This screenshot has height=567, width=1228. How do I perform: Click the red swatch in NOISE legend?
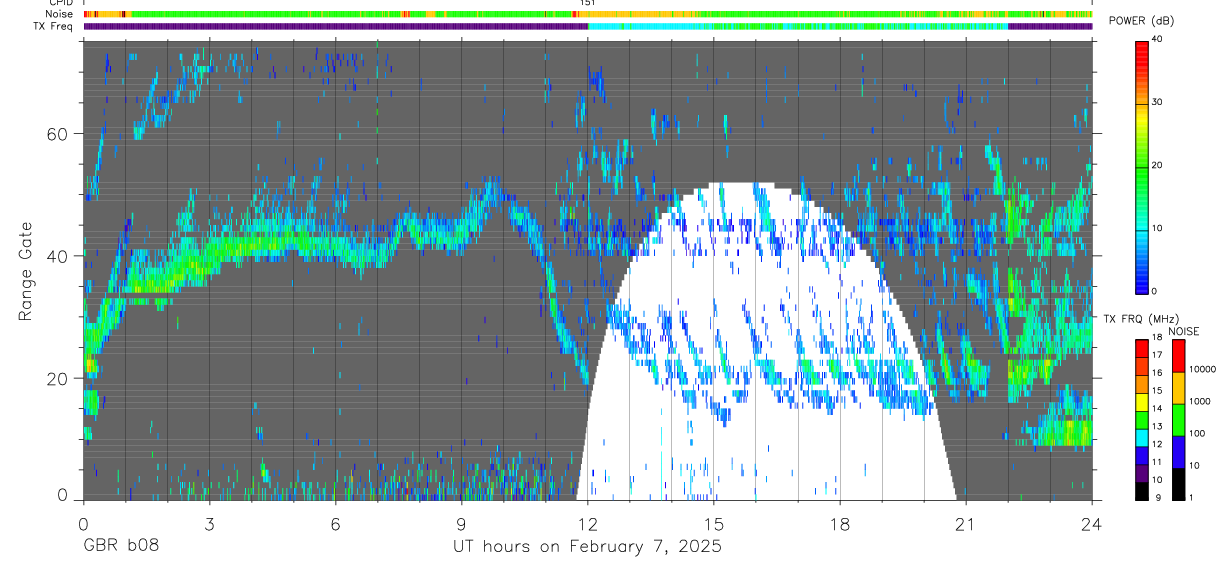click(x=1178, y=355)
